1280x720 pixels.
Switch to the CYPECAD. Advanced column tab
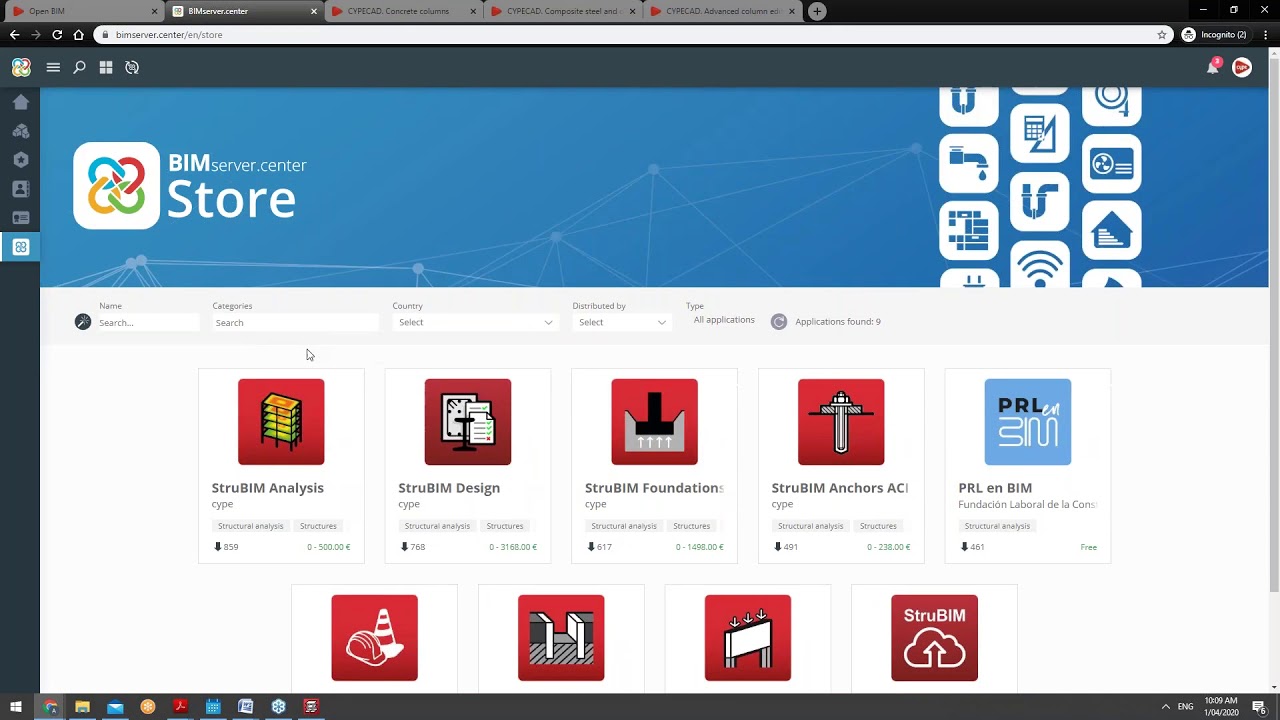coord(723,11)
